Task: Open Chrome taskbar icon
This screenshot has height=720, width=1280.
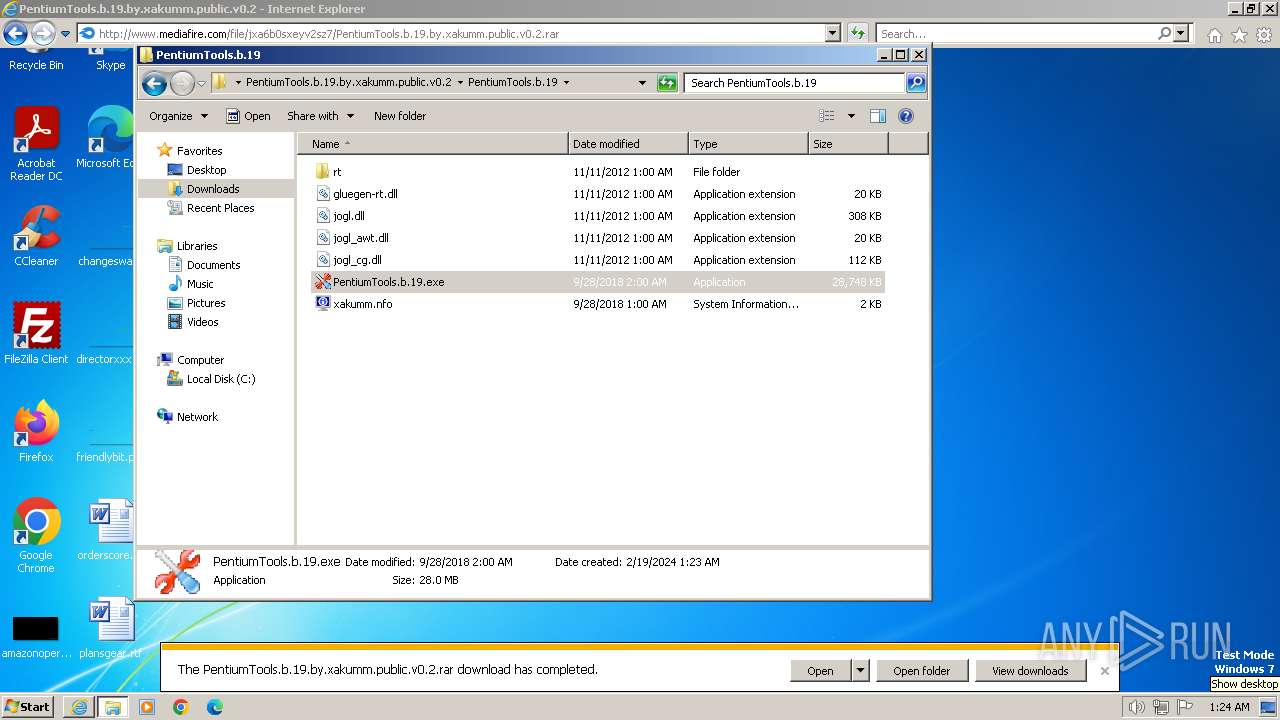Action: (181, 707)
